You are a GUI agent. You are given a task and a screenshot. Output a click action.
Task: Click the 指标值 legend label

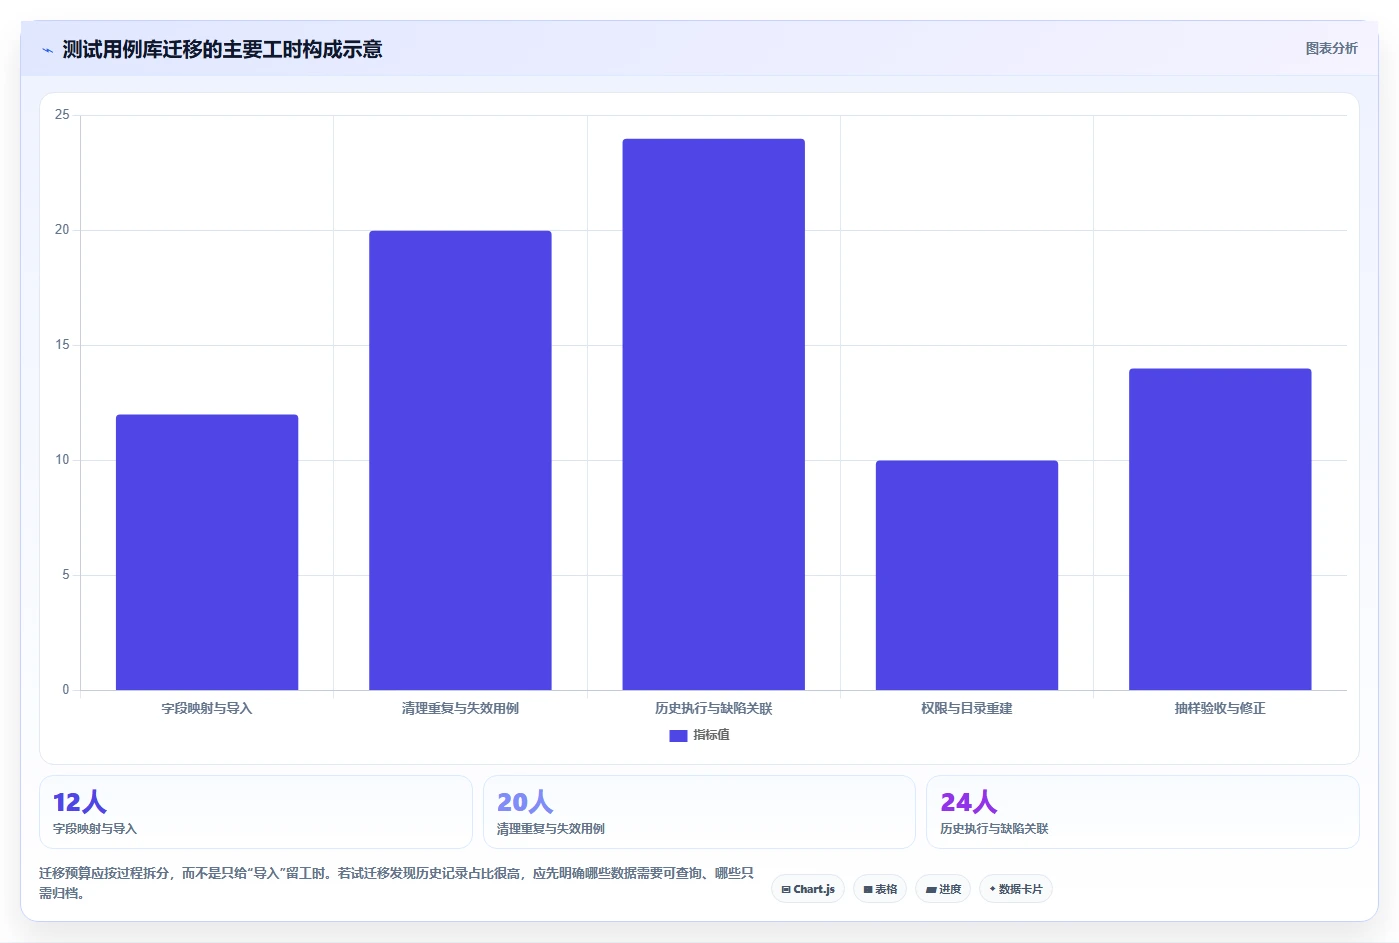pos(712,735)
